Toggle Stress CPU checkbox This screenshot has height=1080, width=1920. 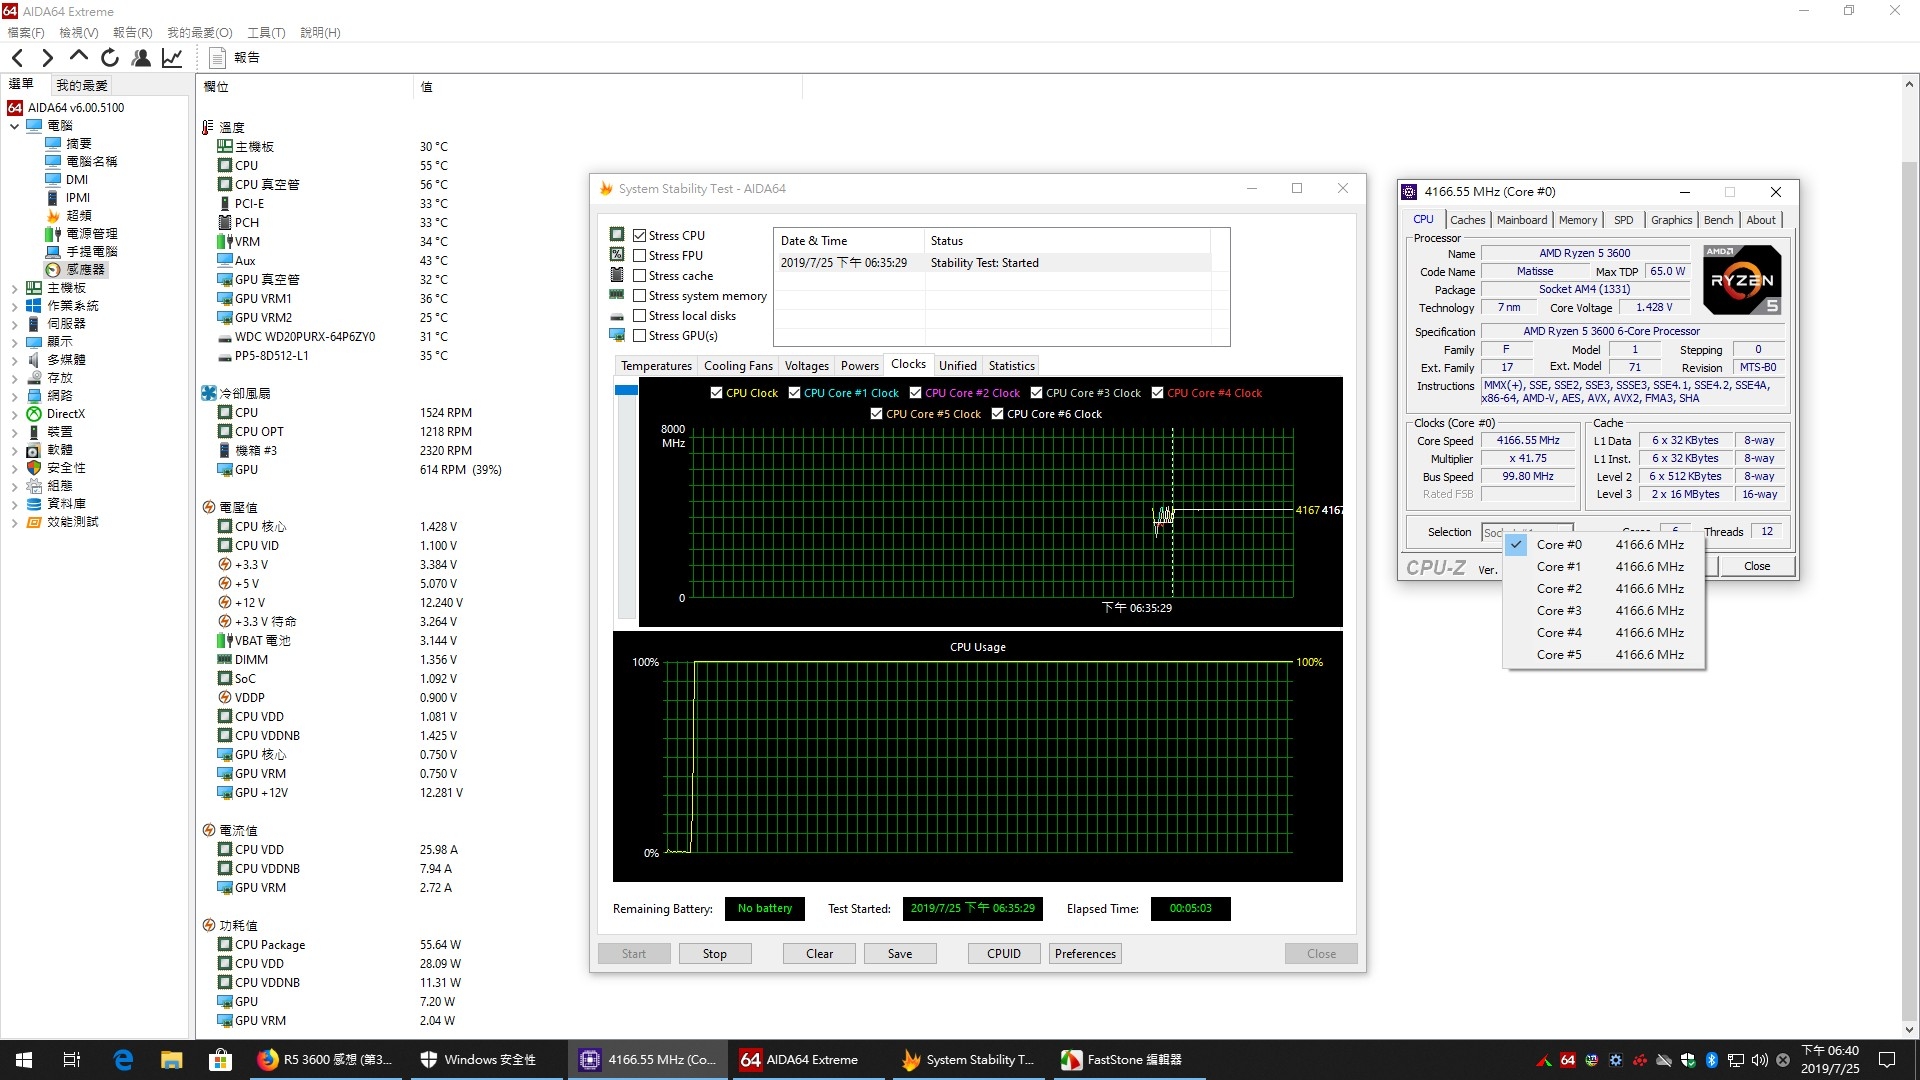(x=640, y=236)
